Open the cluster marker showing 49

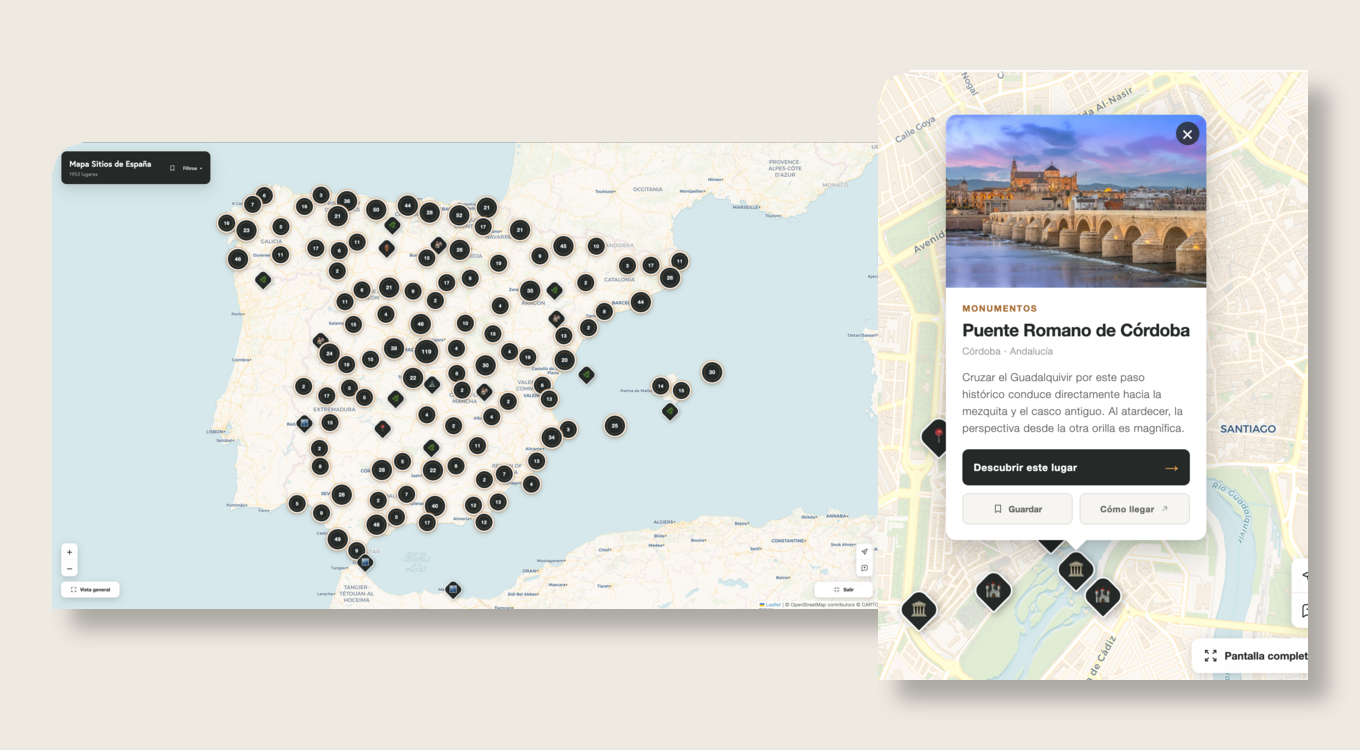point(338,539)
